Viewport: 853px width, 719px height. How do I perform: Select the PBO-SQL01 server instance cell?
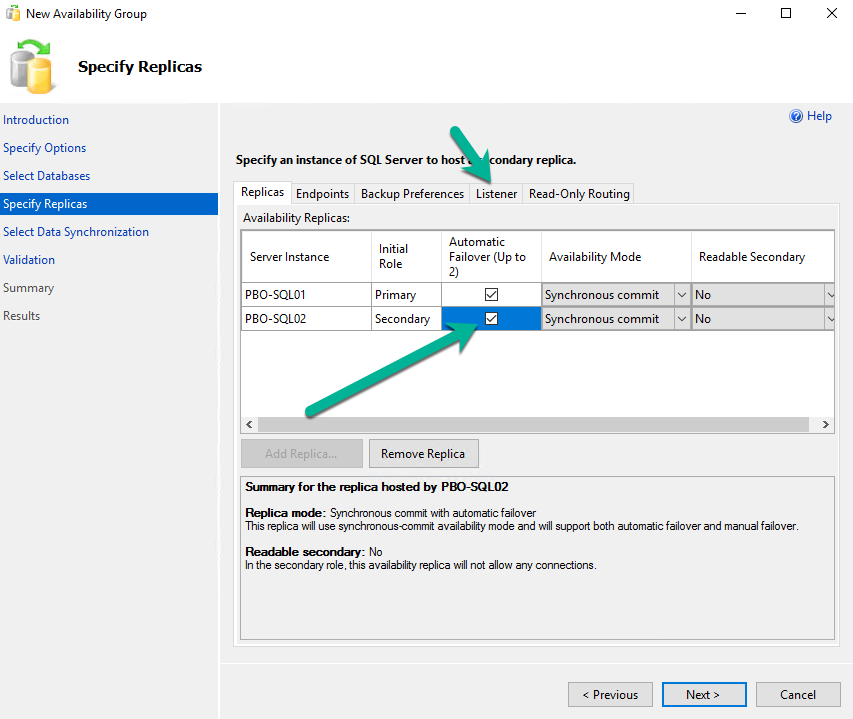click(x=306, y=295)
